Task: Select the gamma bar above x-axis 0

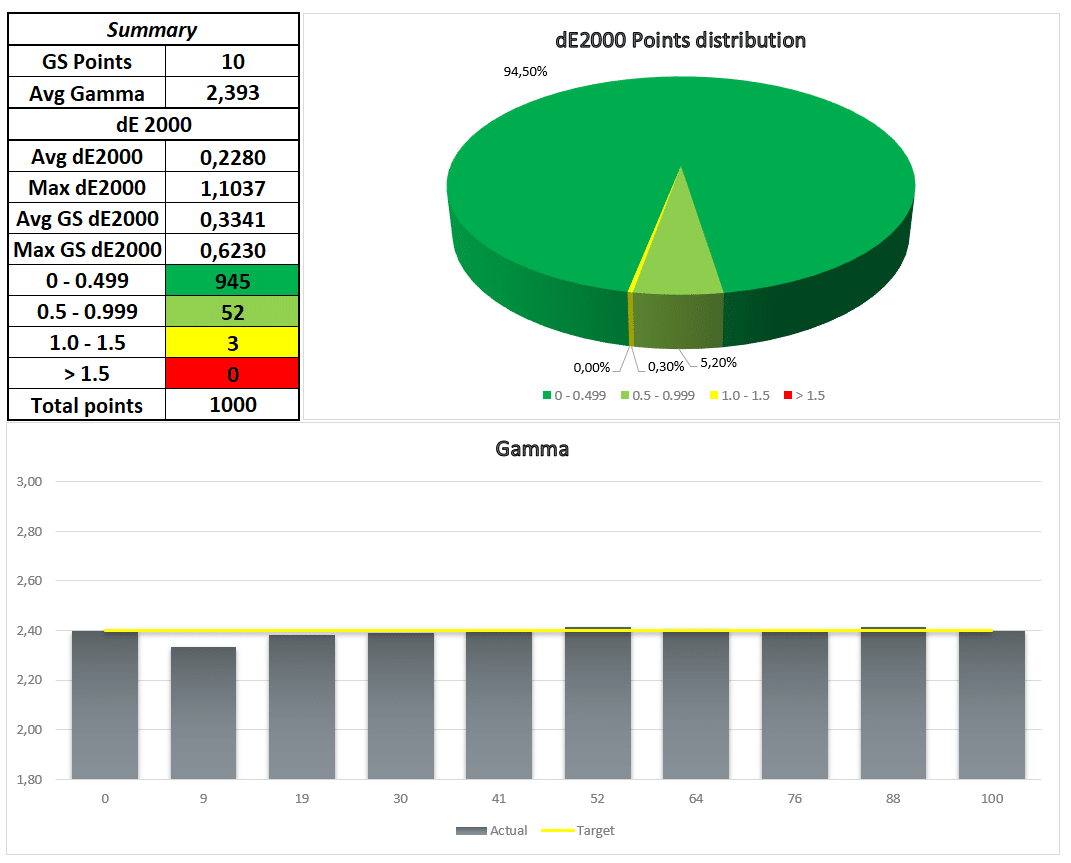Action: (105, 705)
